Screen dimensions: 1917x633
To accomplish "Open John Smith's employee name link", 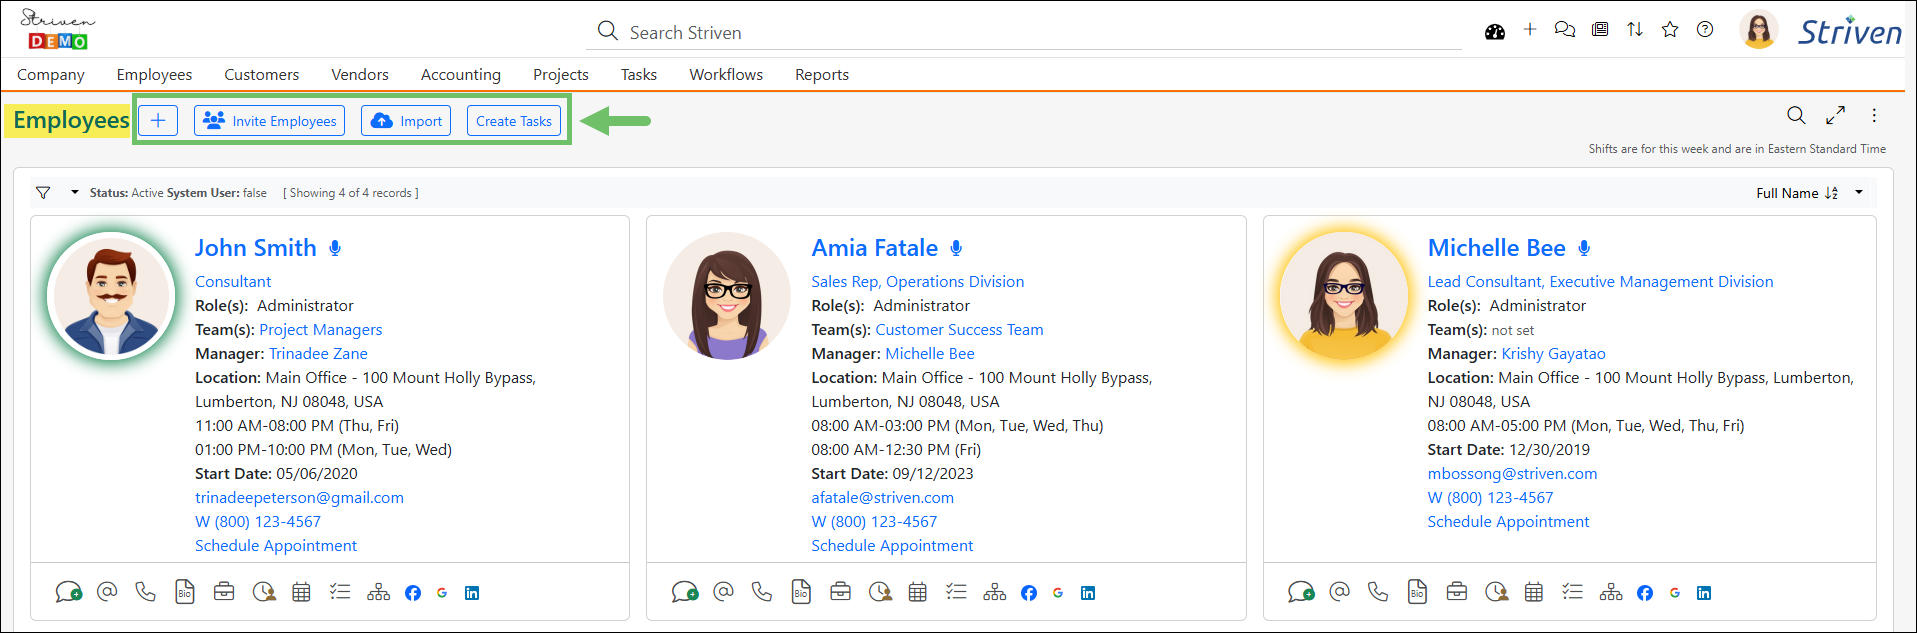I will click(x=256, y=248).
